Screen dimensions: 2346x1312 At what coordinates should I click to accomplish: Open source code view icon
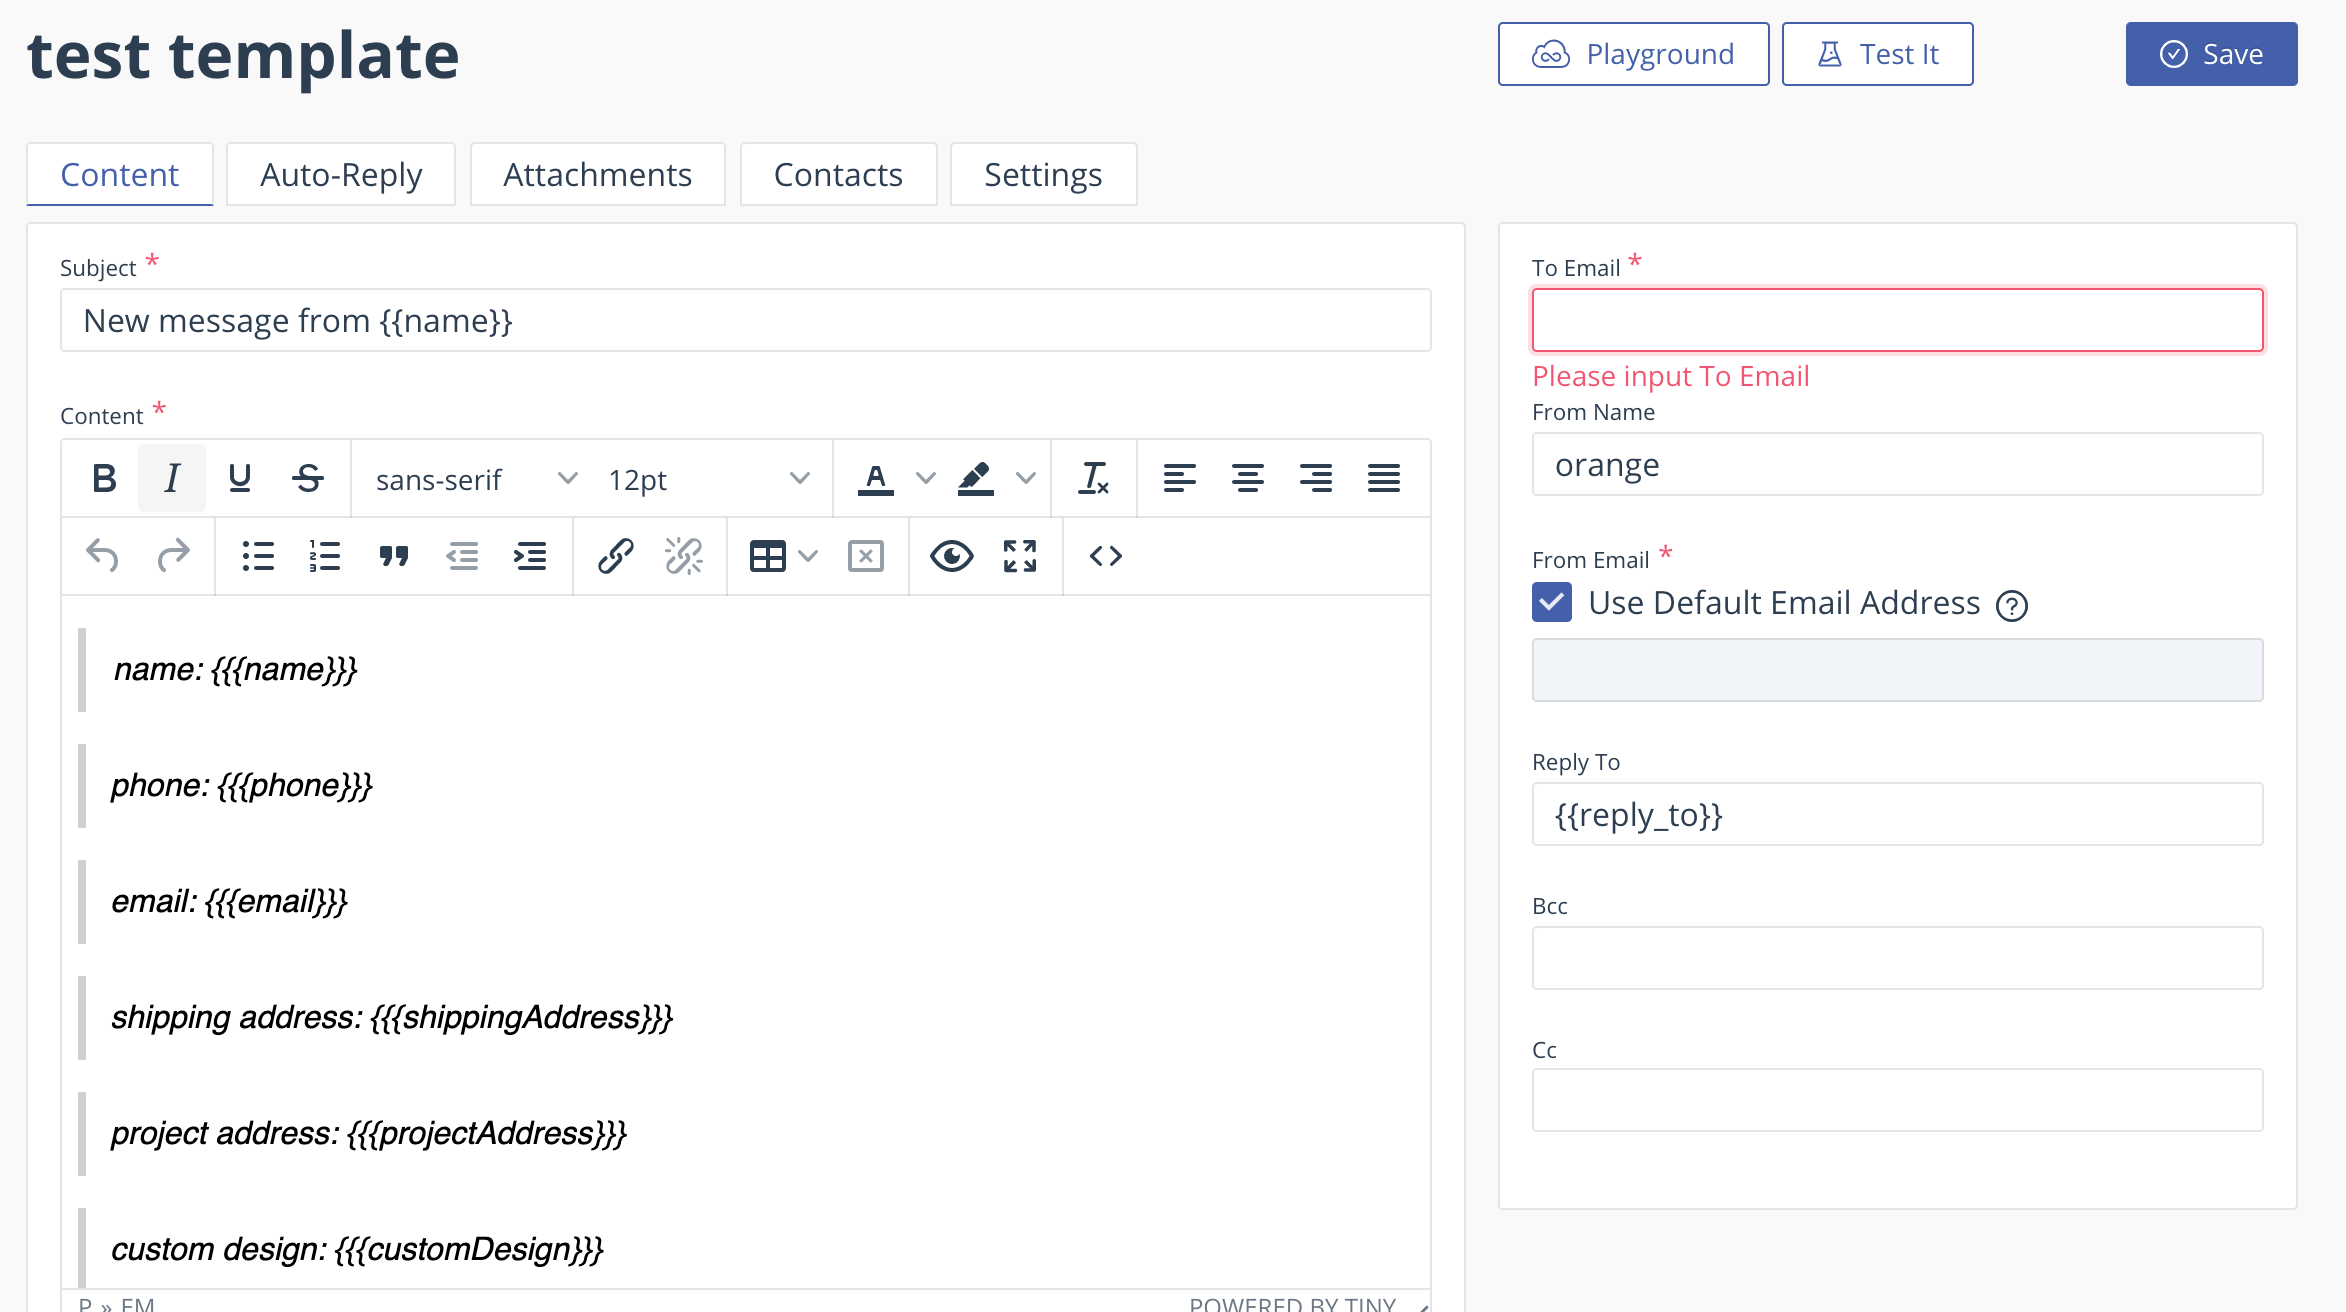pyautogui.click(x=1105, y=556)
